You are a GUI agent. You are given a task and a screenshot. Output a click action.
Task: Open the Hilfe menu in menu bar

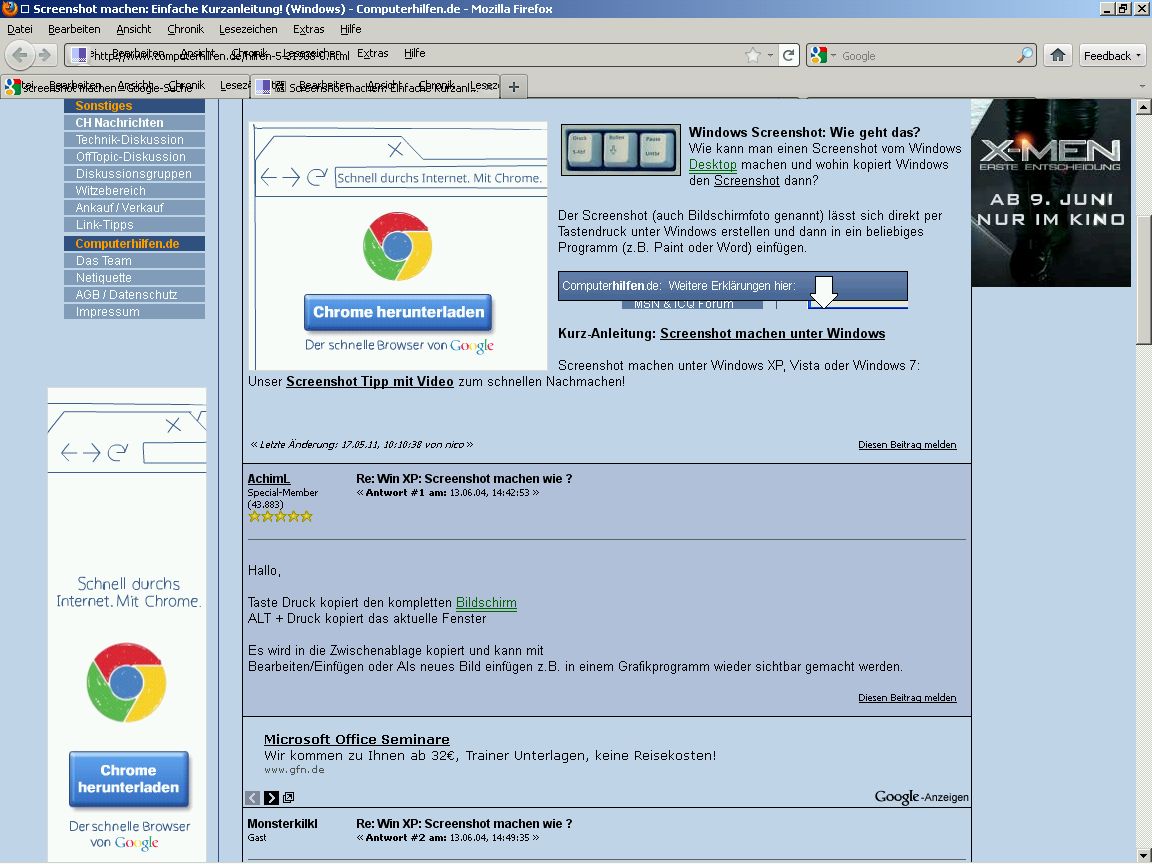pyautogui.click(x=350, y=29)
